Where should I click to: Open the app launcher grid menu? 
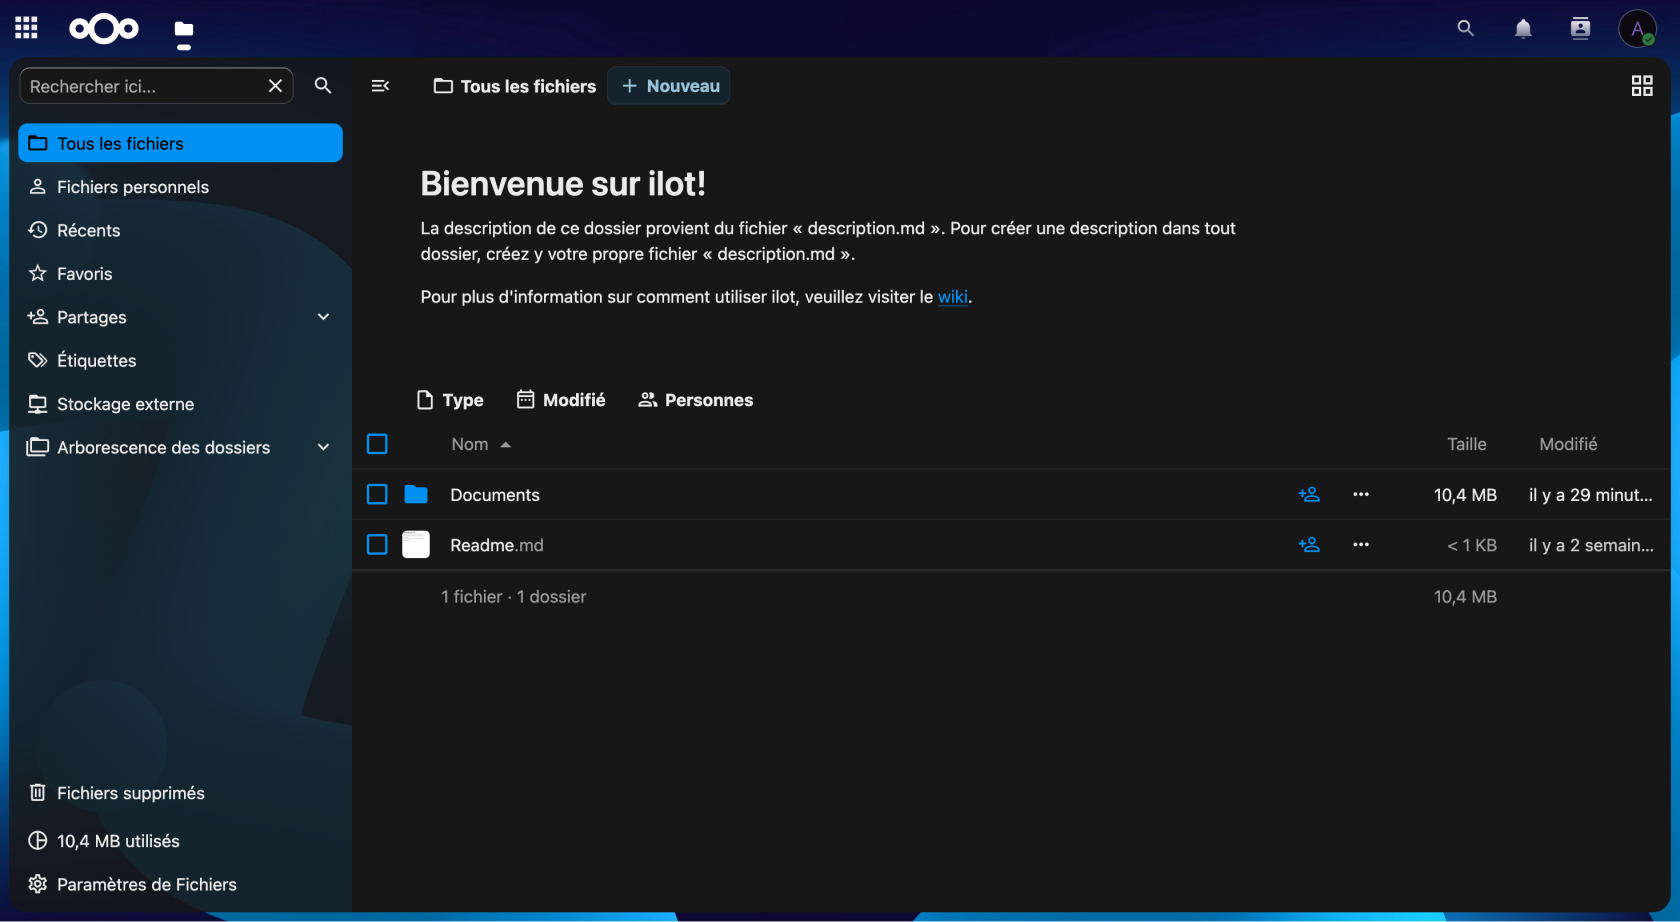pos(27,28)
